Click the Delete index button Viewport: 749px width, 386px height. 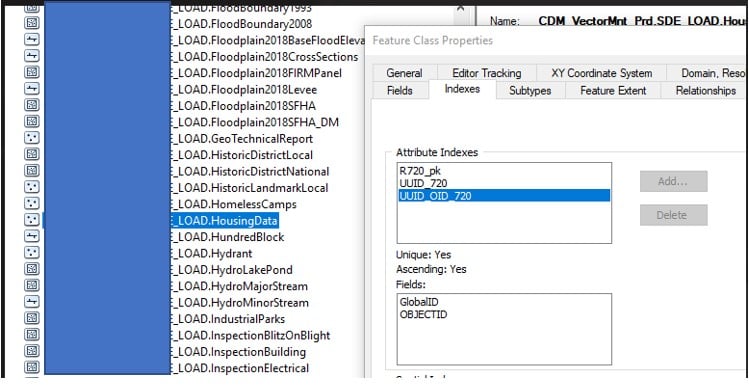(674, 215)
